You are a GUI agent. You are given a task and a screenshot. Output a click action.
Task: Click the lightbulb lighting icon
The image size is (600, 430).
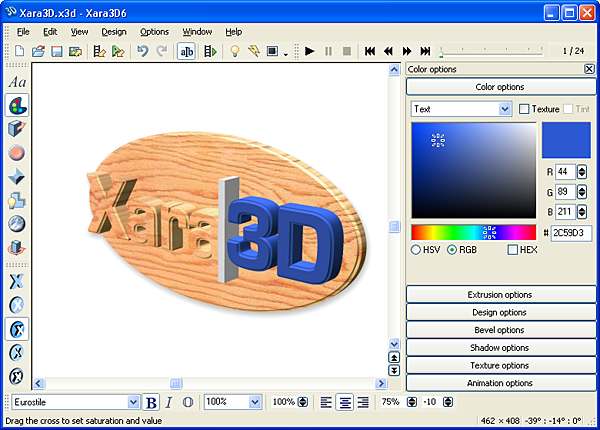click(x=235, y=50)
